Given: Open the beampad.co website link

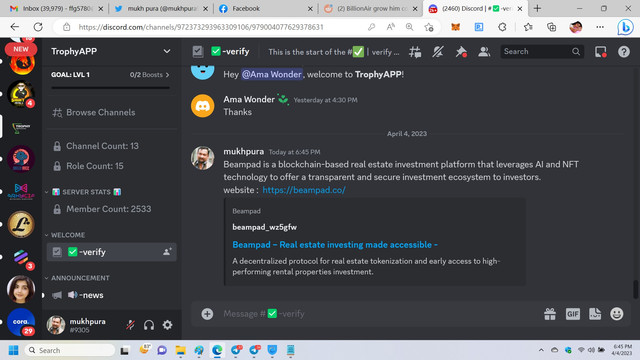Looking at the screenshot, I should pos(304,190).
